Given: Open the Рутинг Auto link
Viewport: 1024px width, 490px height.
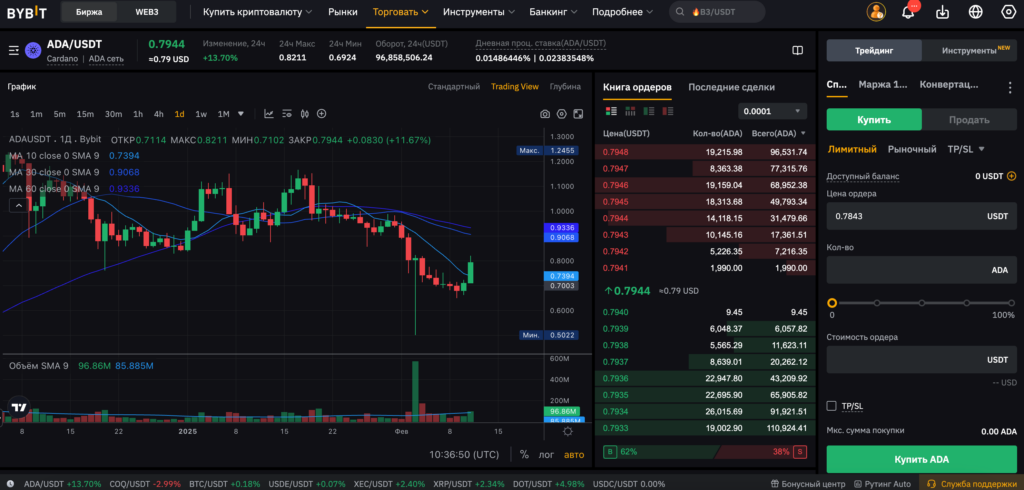Looking at the screenshot, I should click(x=882, y=484).
